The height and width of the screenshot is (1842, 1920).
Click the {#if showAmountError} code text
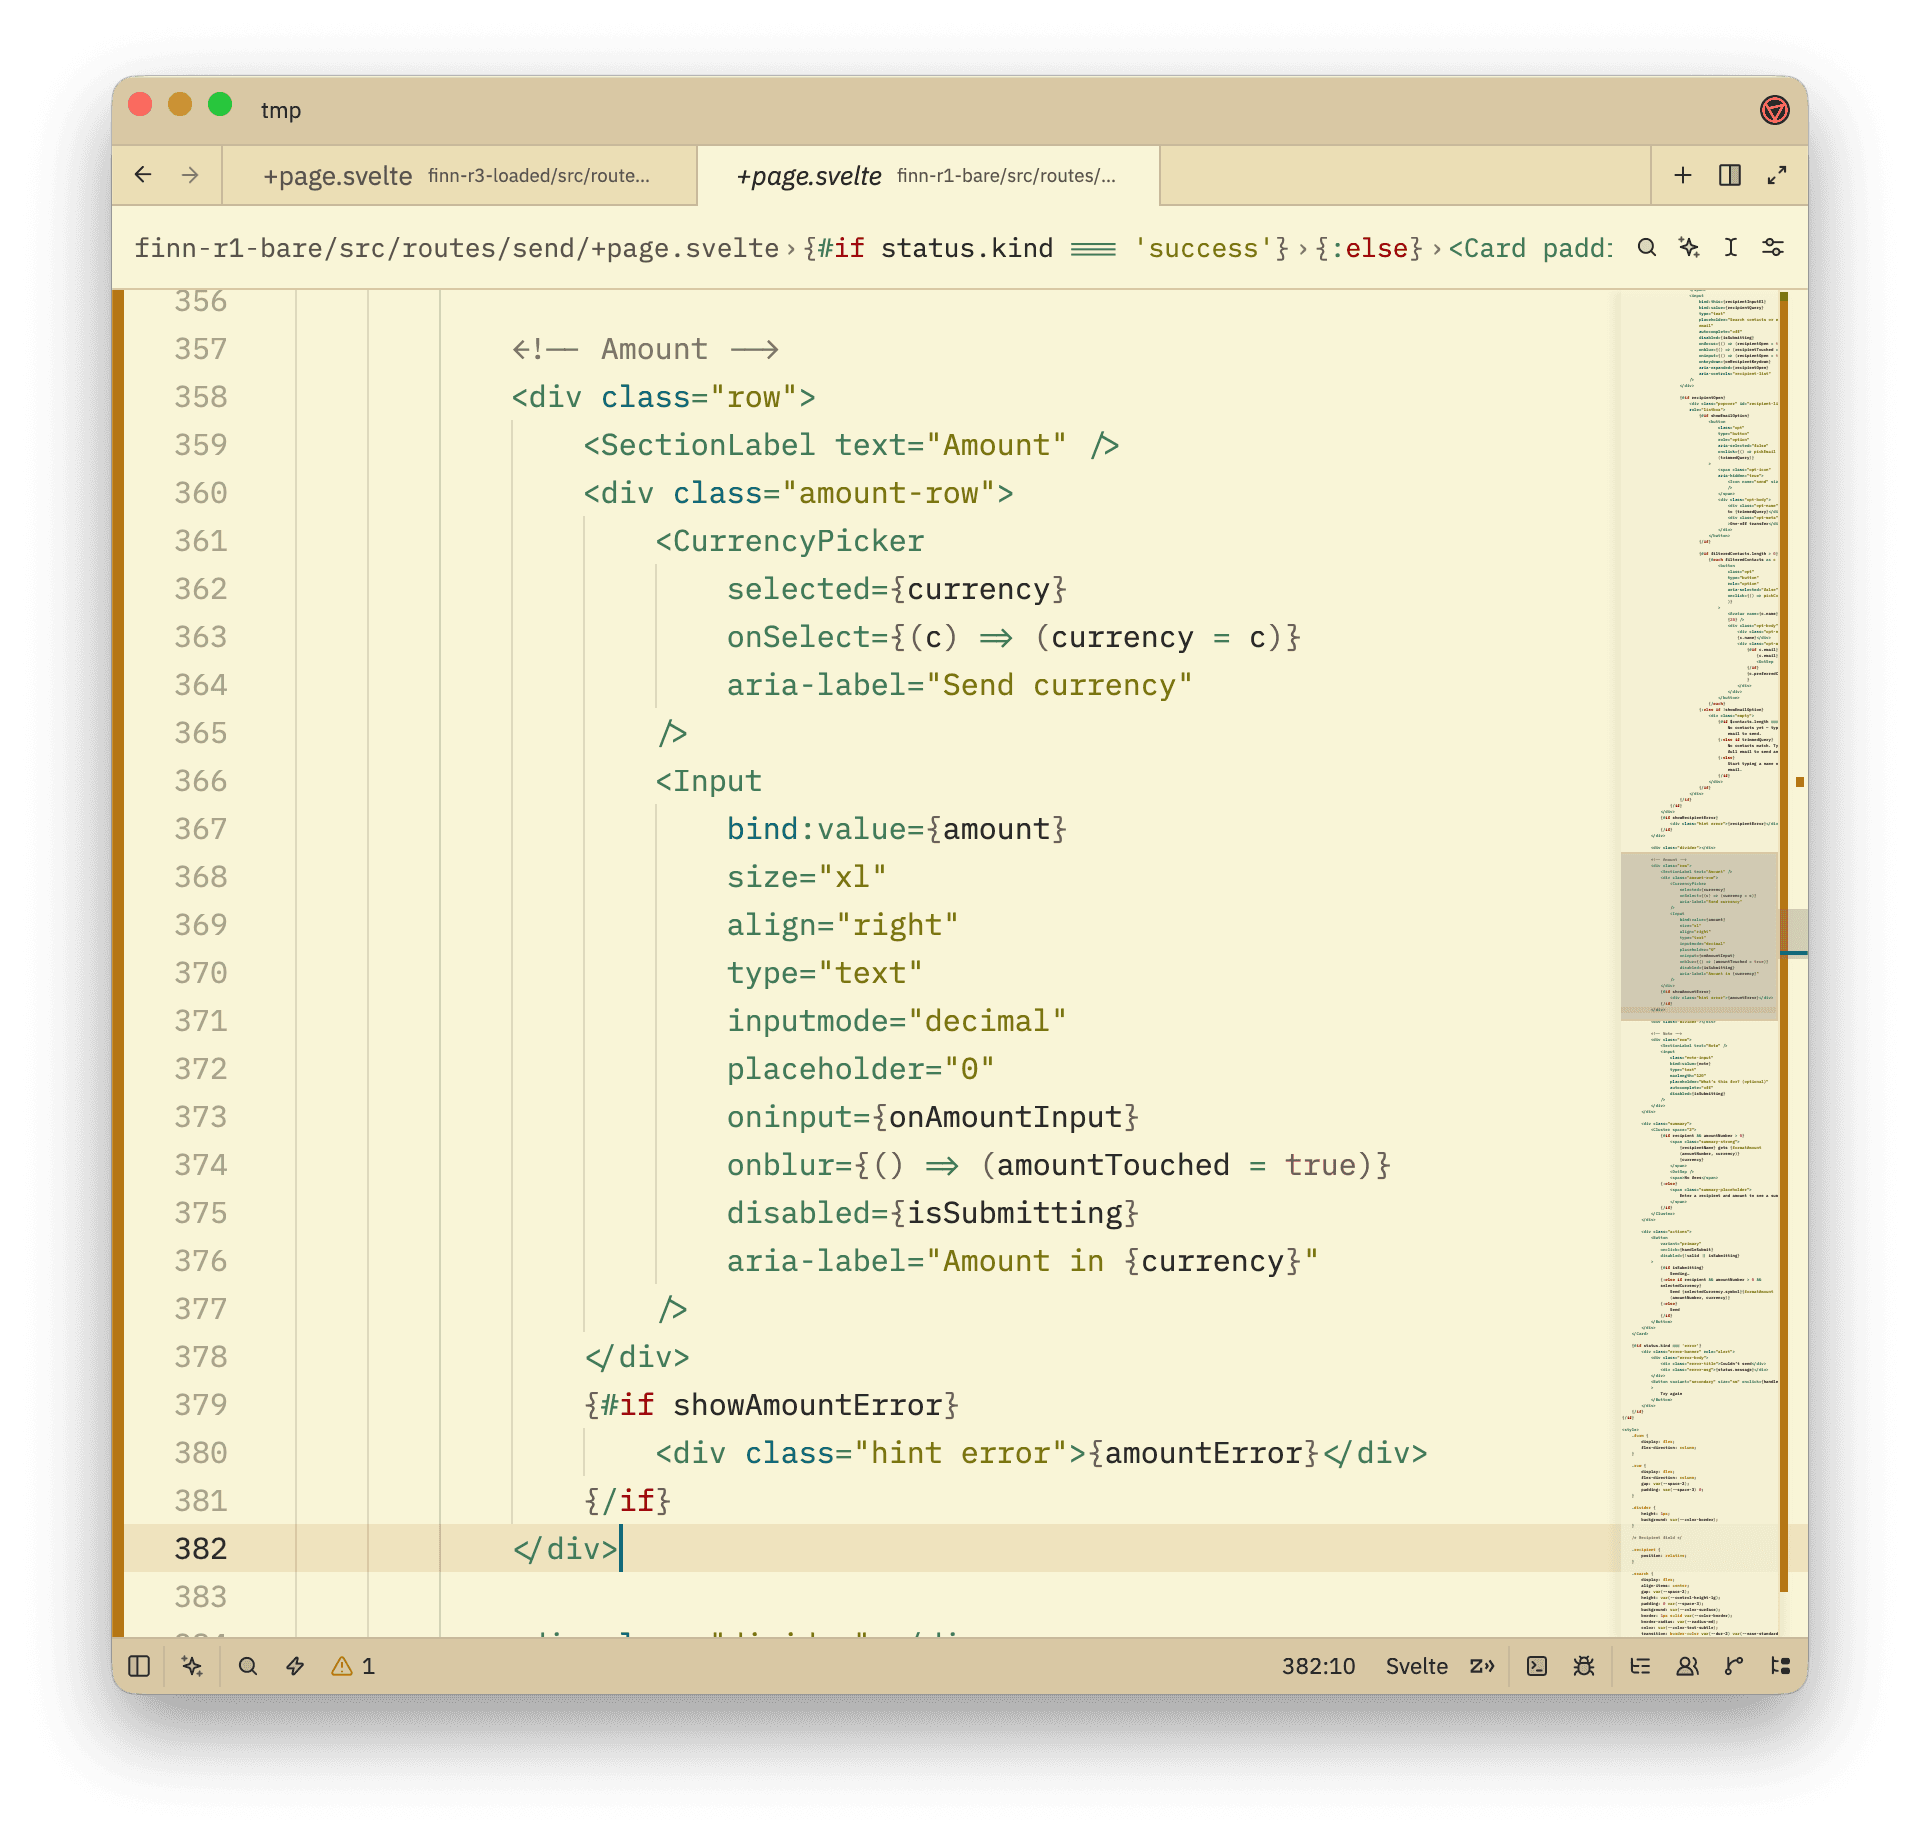click(x=772, y=1405)
